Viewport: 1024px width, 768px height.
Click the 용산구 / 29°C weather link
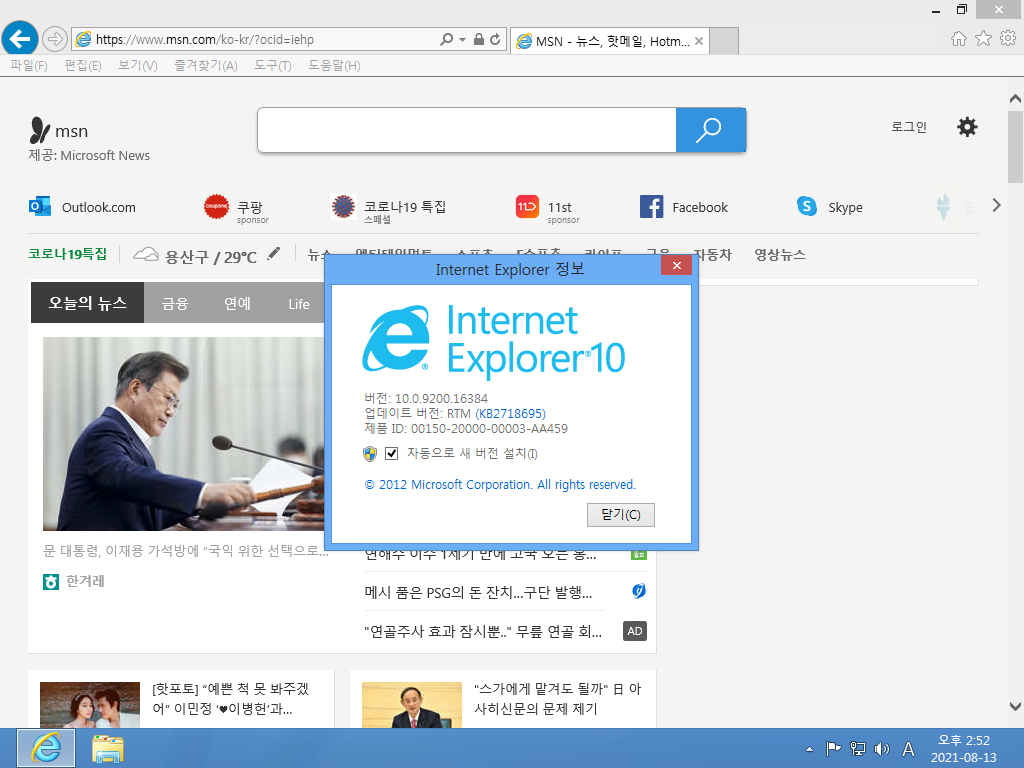pos(195,256)
